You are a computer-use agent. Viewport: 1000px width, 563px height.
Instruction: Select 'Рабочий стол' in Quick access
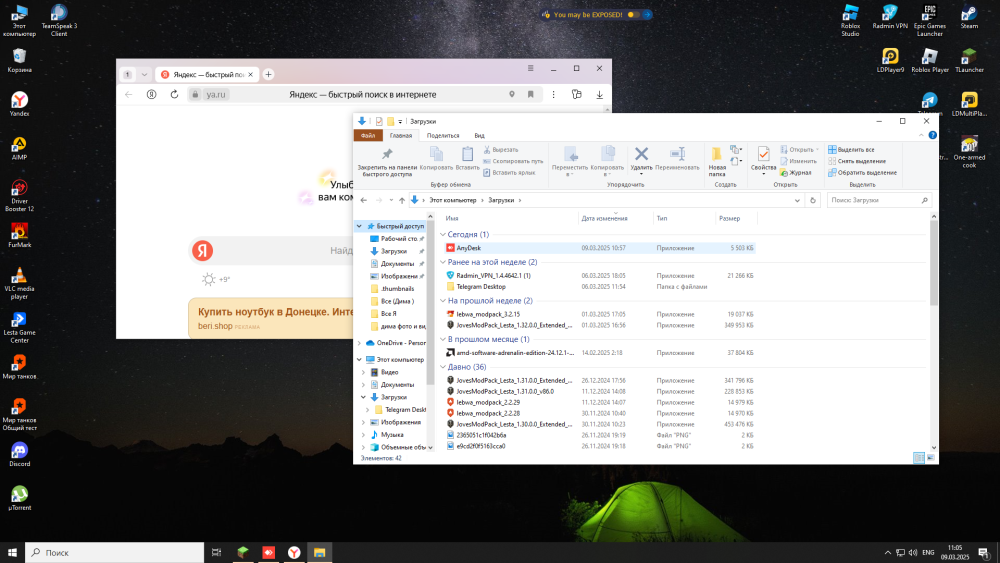click(x=397, y=238)
